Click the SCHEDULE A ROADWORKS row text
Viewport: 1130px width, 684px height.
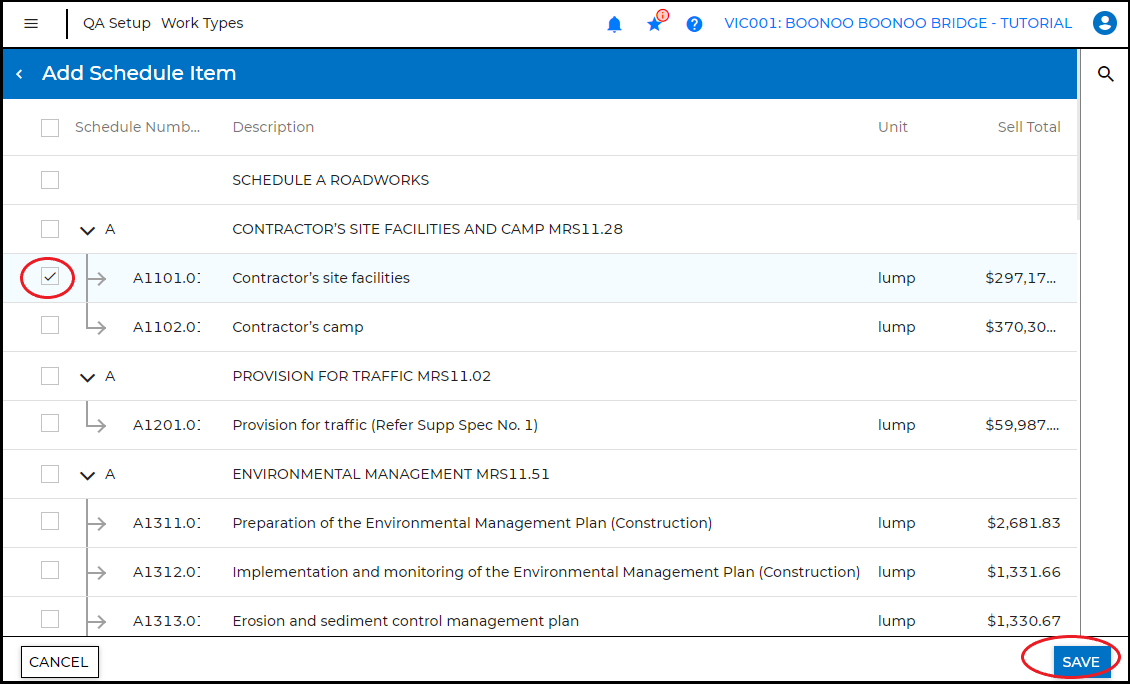(331, 179)
